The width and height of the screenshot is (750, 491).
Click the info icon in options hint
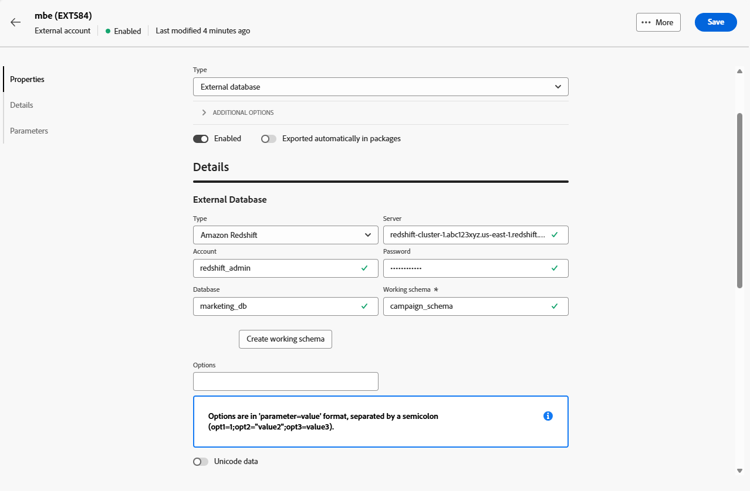click(548, 416)
